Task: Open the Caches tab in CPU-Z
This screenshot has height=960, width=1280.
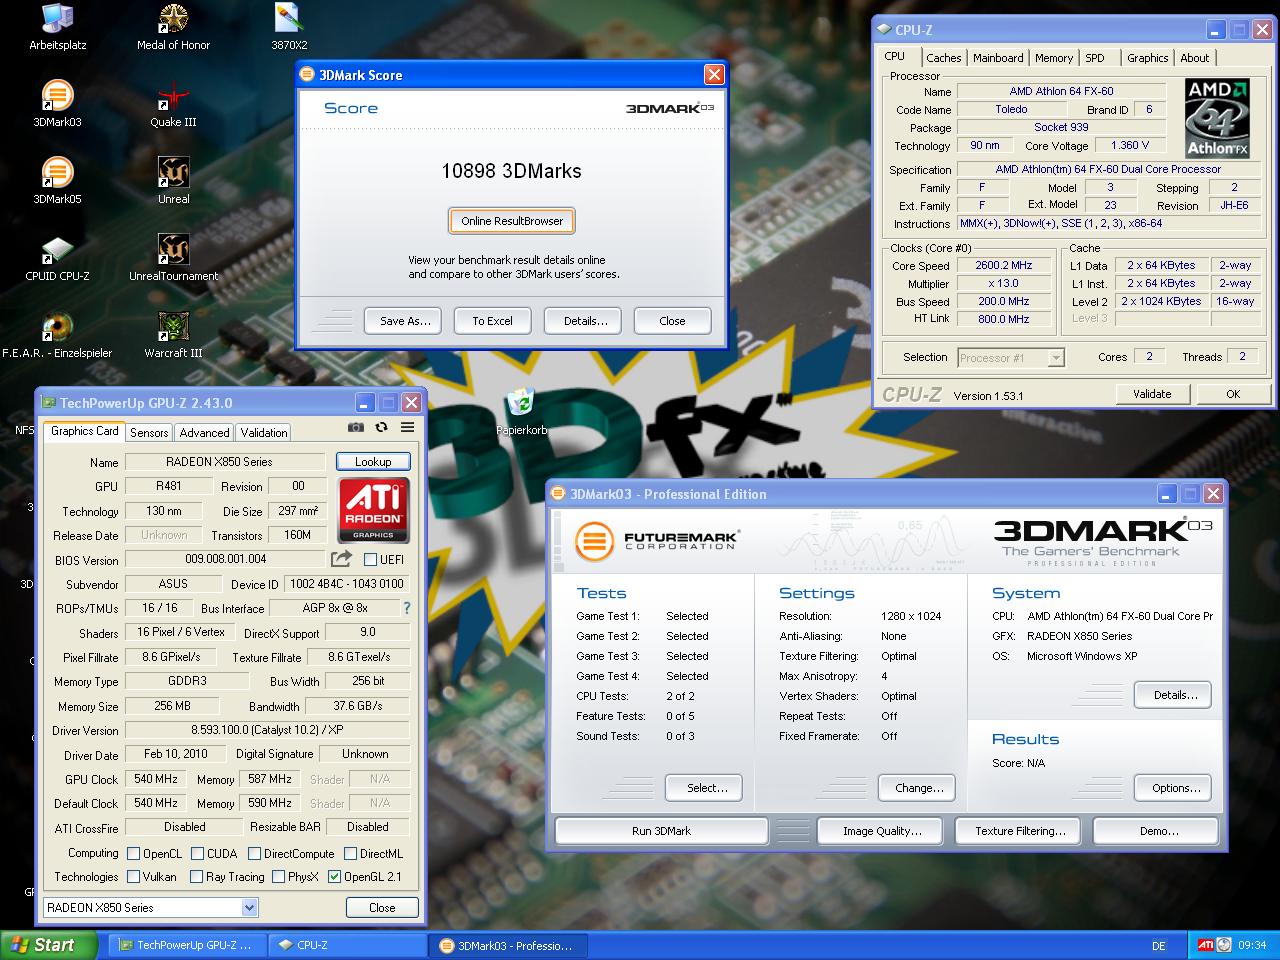Action: click(x=943, y=58)
